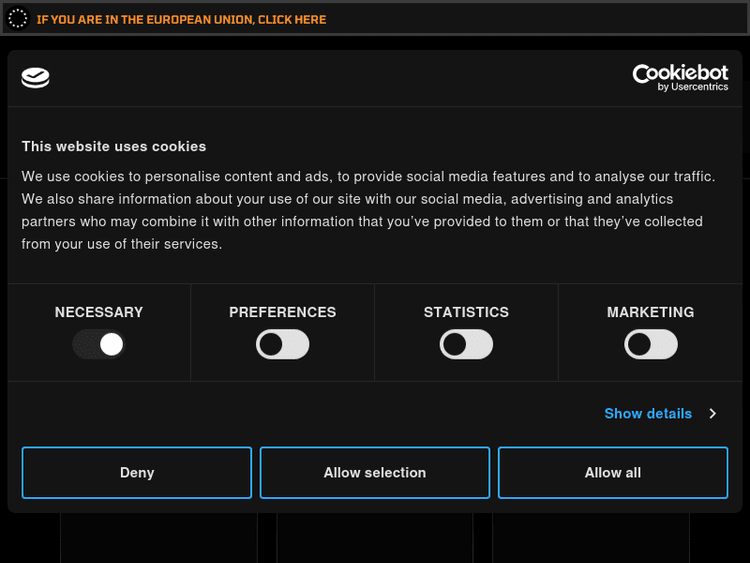Click the 'This website uses cookies' heading
Viewport: 750px width, 563px height.
click(114, 146)
